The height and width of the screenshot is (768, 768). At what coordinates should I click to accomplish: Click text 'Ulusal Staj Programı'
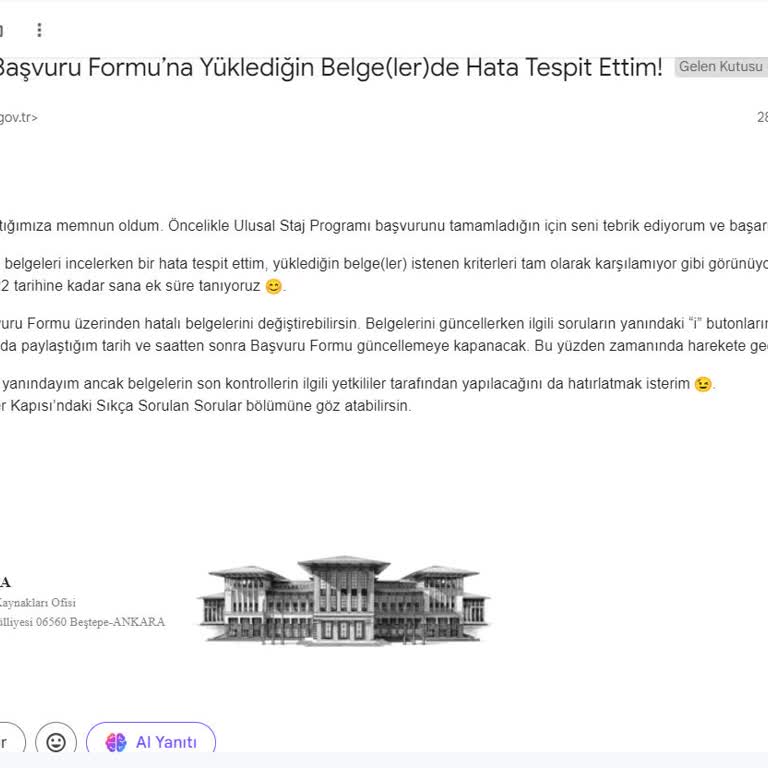(x=302, y=226)
